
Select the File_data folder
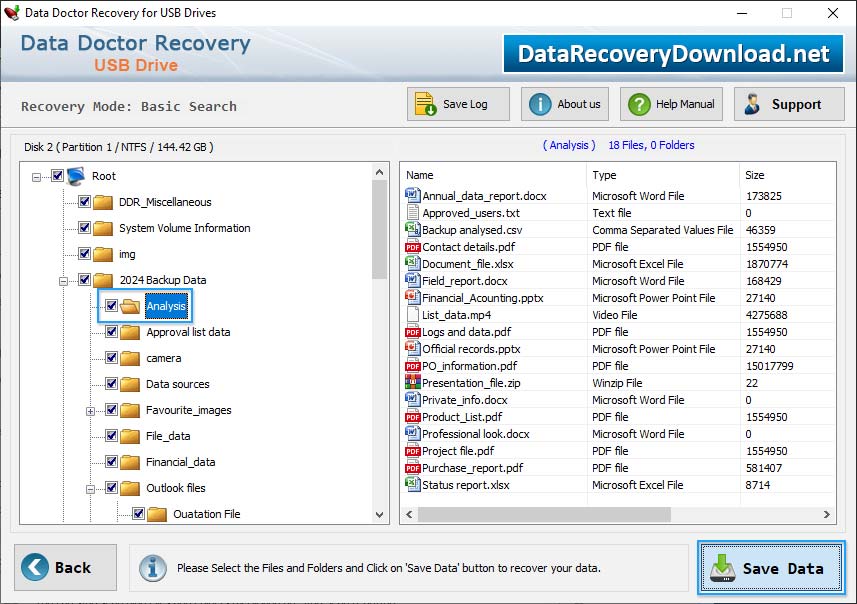168,436
